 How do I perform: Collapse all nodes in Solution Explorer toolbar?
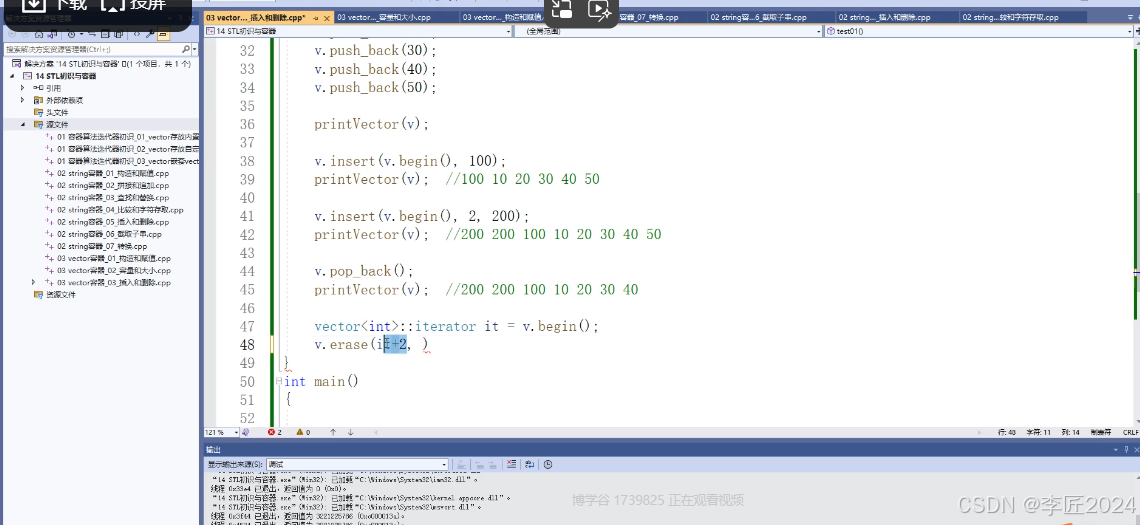pyautogui.click(x=105, y=34)
